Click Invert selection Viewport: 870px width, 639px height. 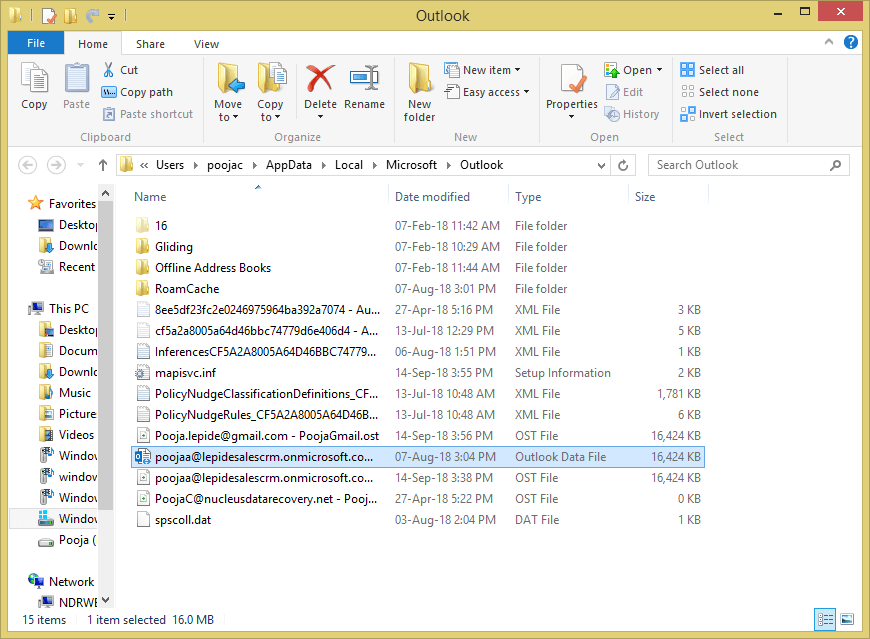tap(729, 114)
